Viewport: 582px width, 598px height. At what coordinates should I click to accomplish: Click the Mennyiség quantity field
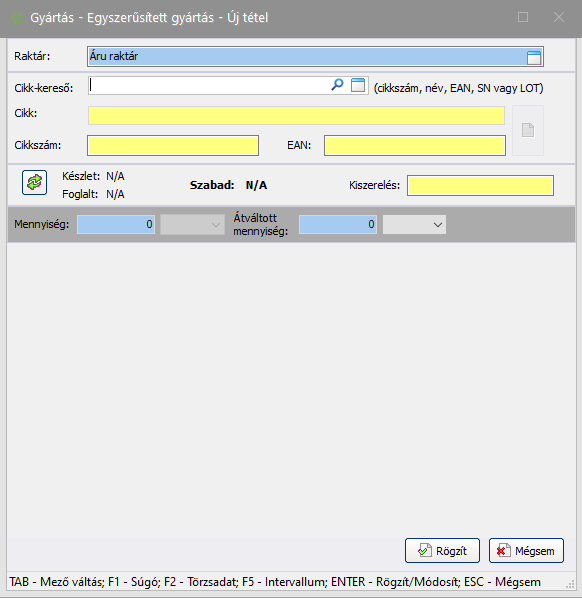pos(116,224)
